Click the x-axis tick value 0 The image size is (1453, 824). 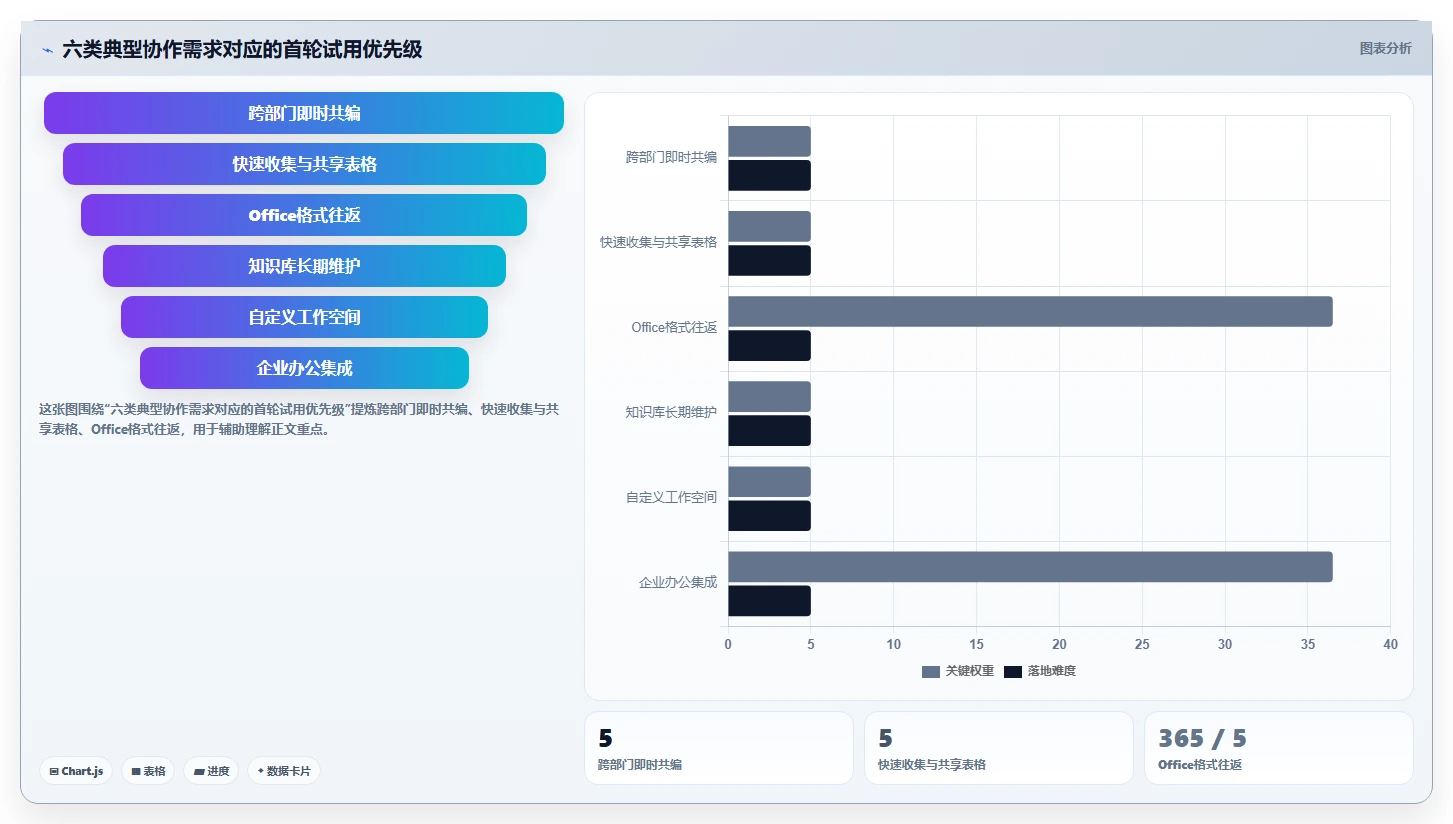click(x=728, y=644)
